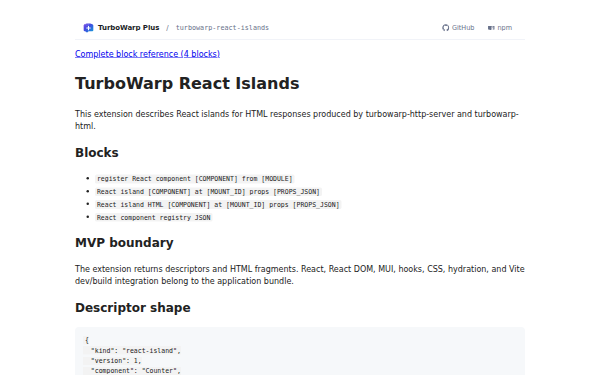This screenshot has width=600, height=375.
Task: Click the turbowarp-react-islands breadcrumb
Action: 222,28
